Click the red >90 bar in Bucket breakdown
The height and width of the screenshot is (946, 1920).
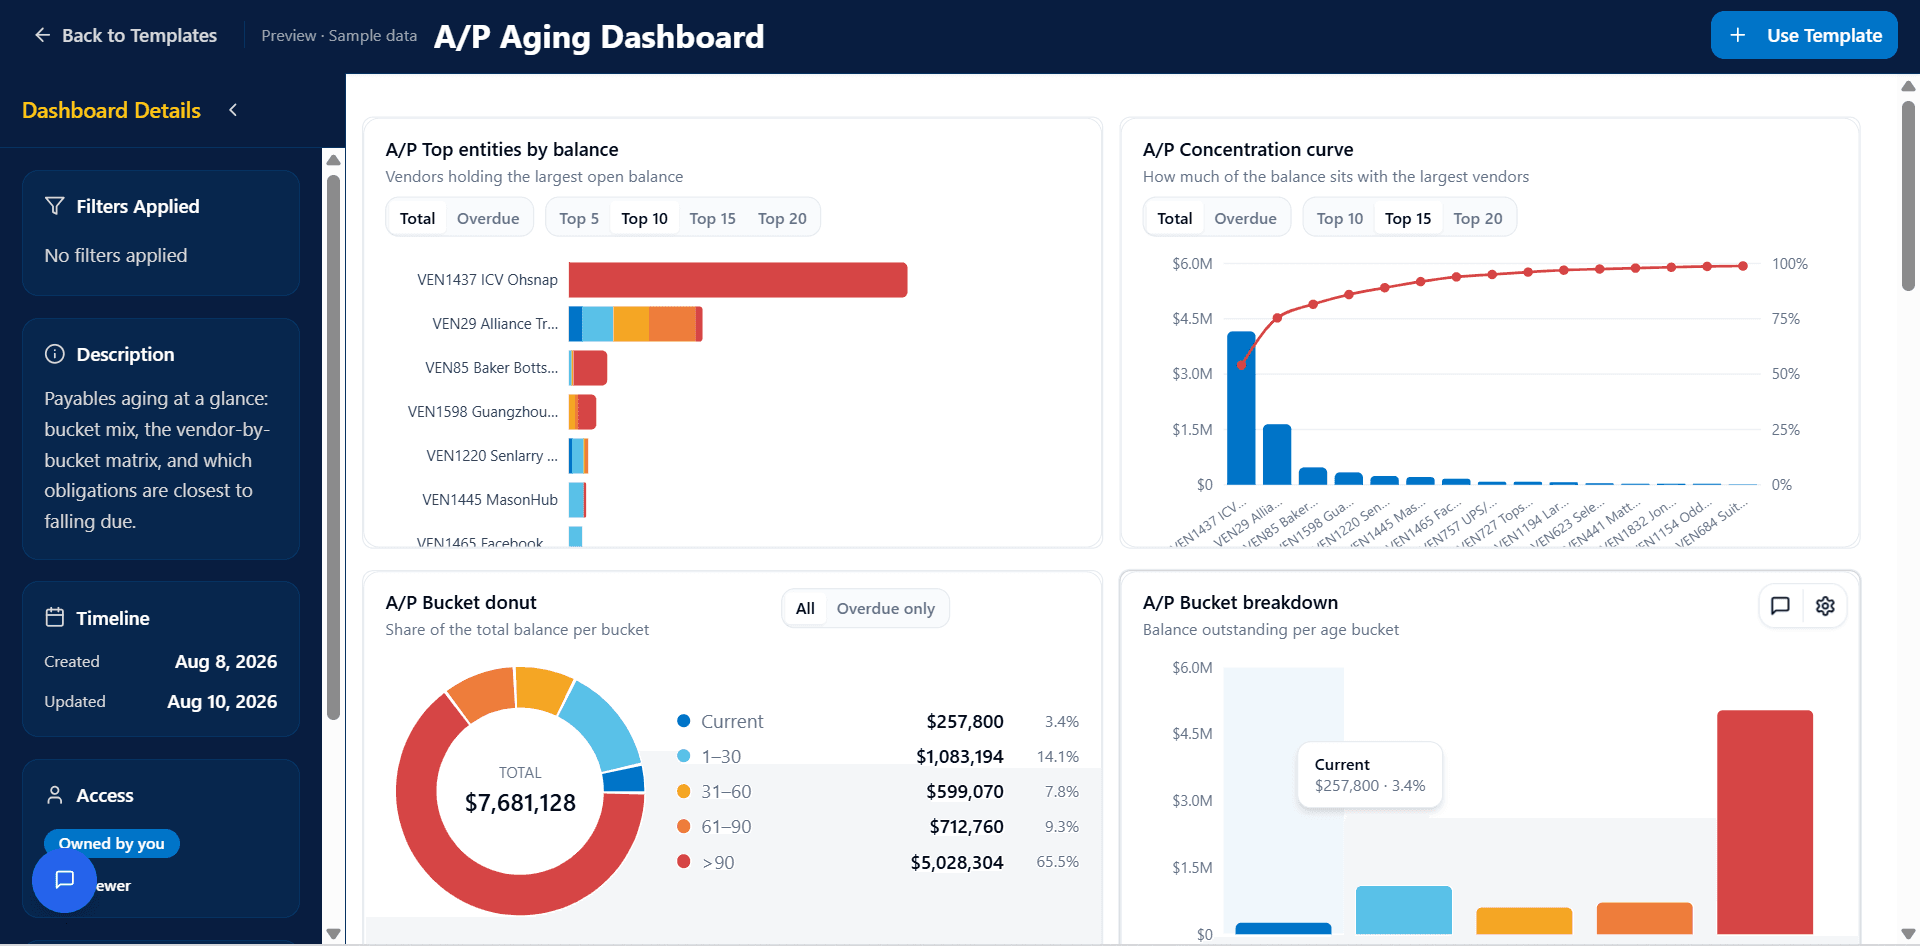tap(1765, 822)
